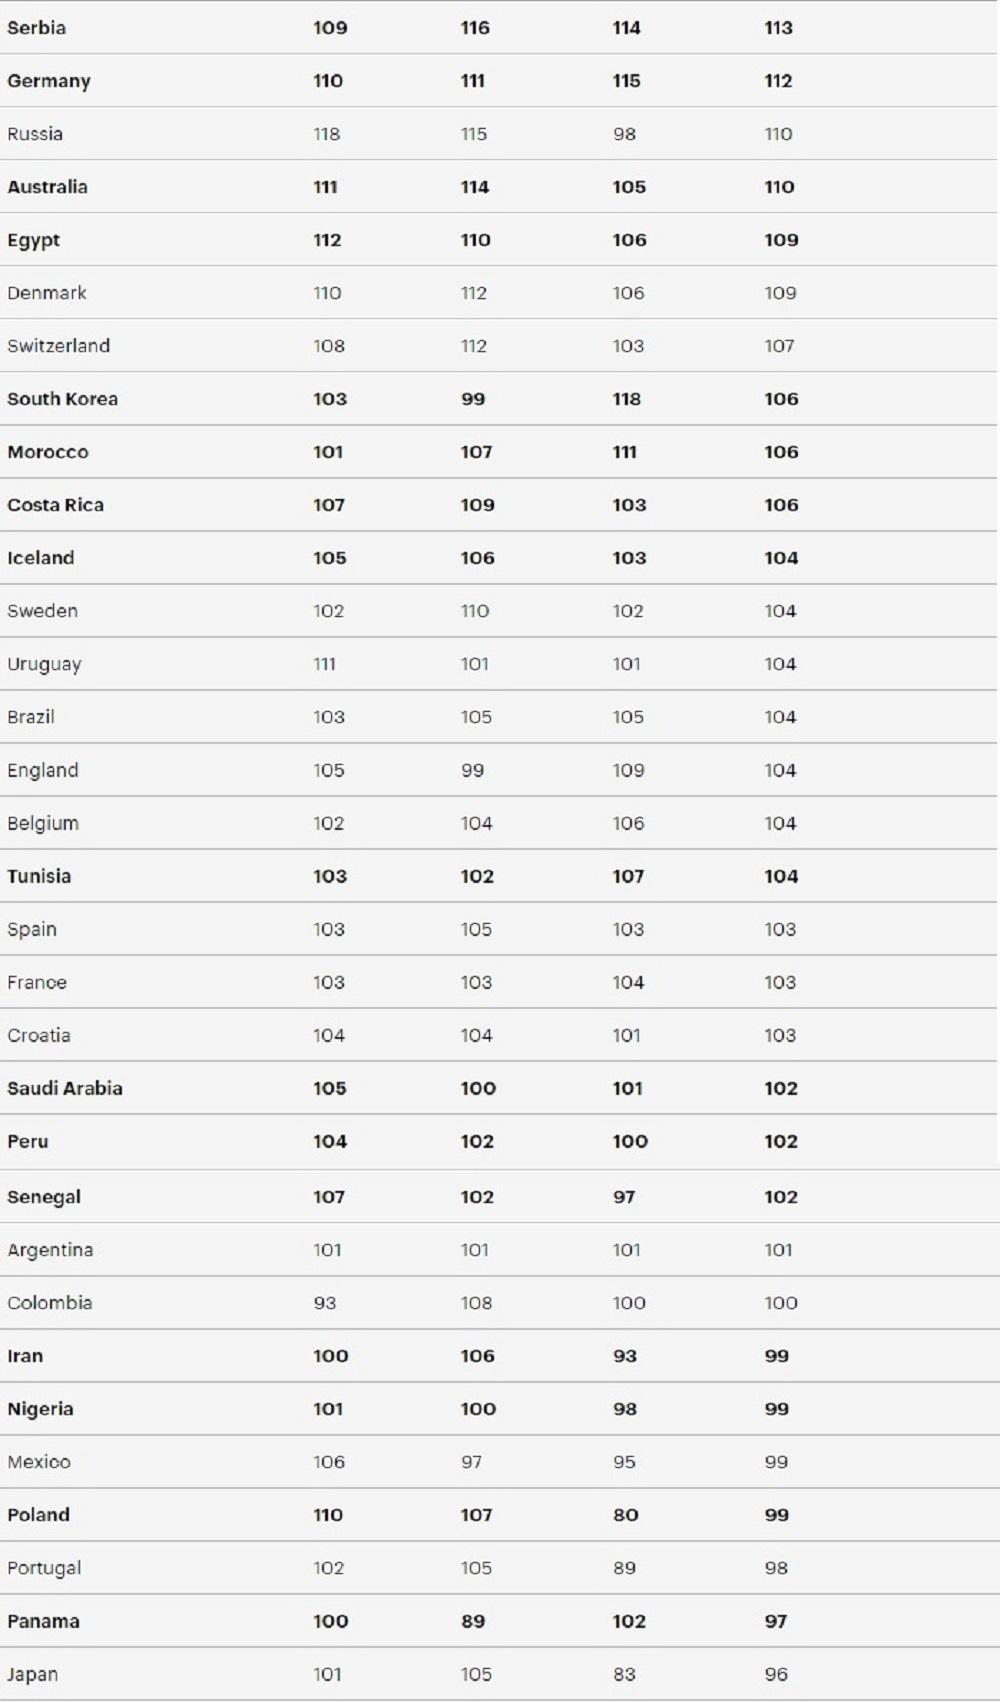Click the value 83 in Japan's row

[625, 1674]
